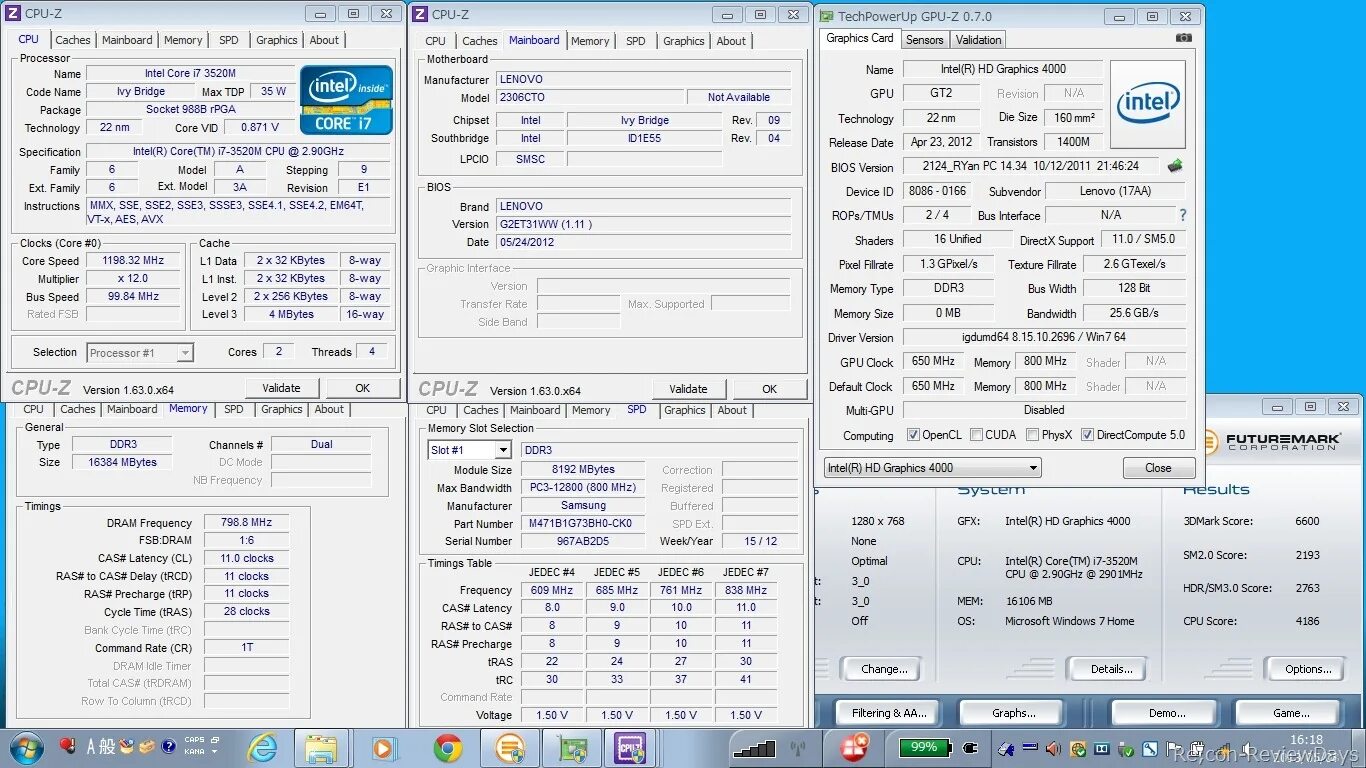
Task: Open the Windows Start orb
Action: (x=25, y=747)
